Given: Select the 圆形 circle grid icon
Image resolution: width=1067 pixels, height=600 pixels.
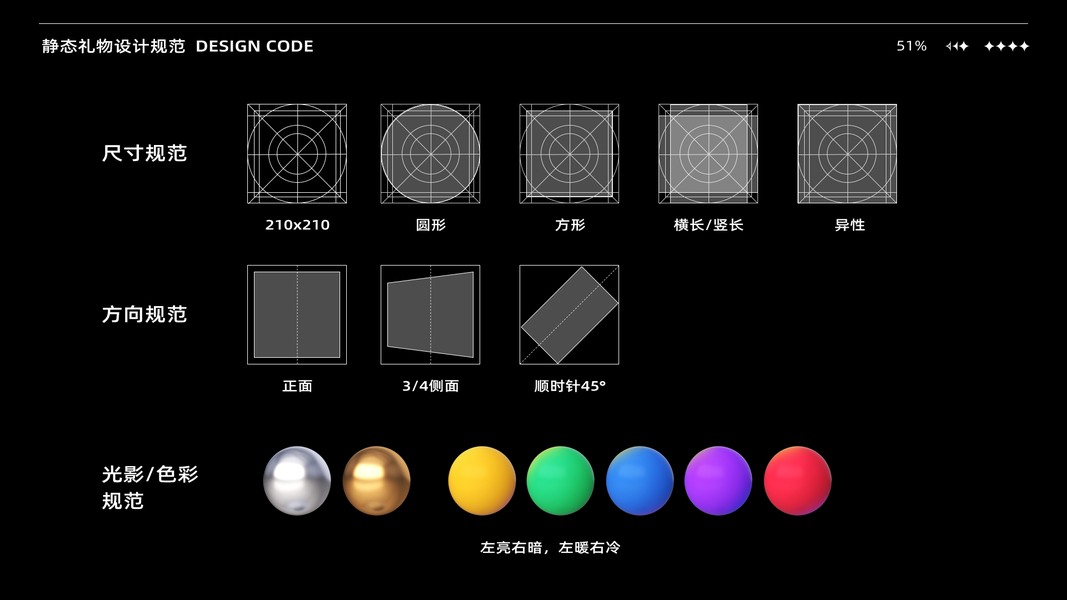Looking at the screenshot, I should click(430, 154).
